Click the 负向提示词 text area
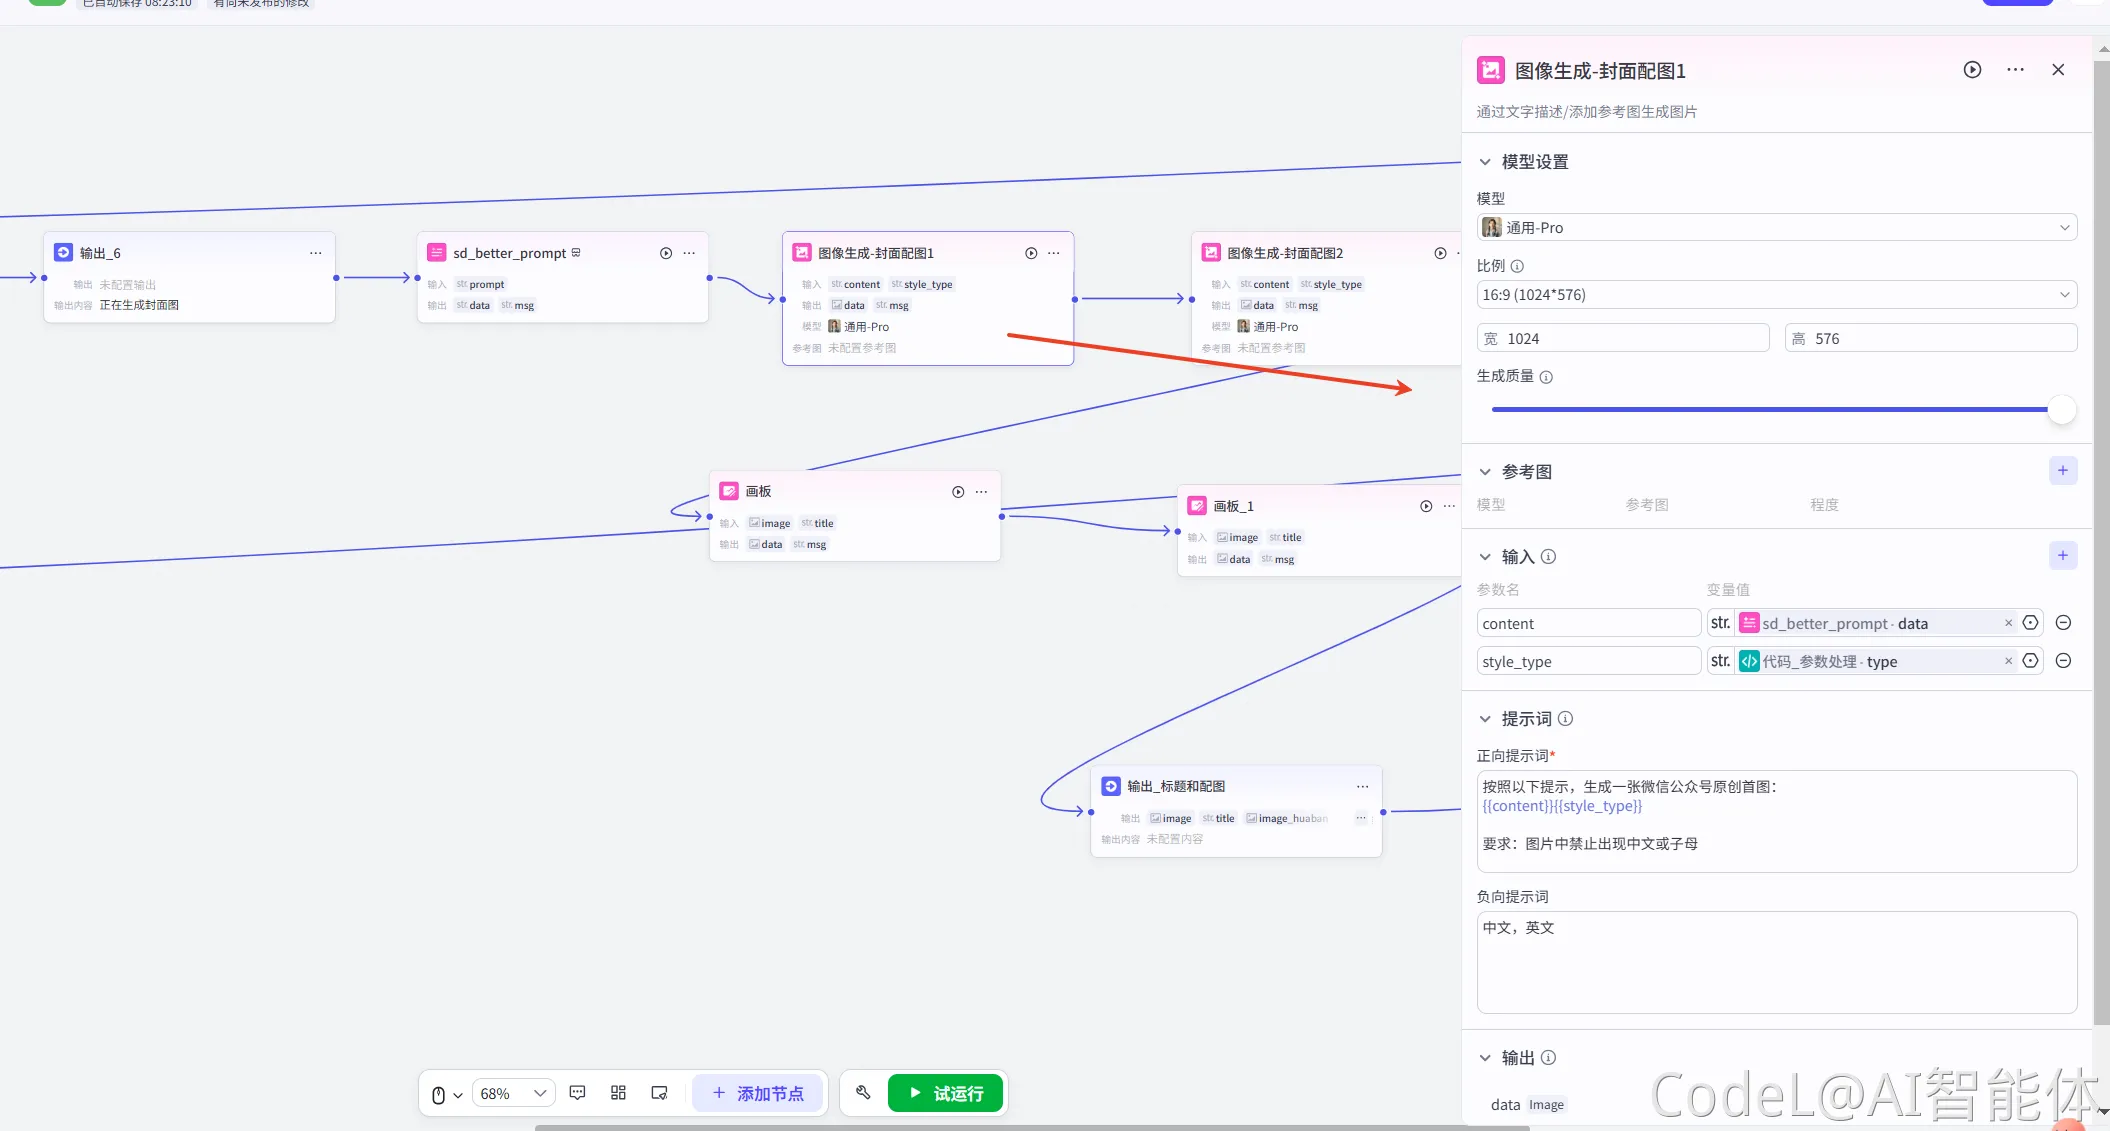2110x1131 pixels. tap(1776, 962)
